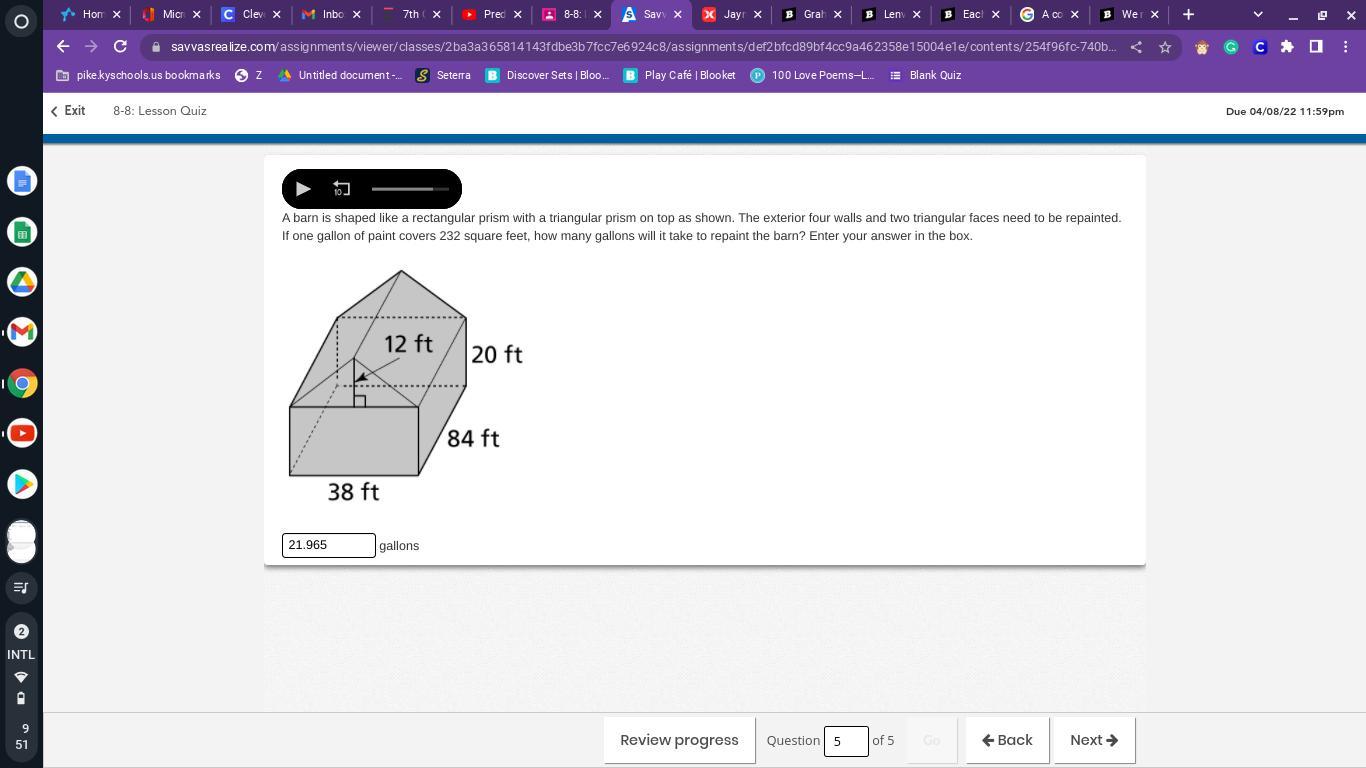Open pike.kyschools.us bookmarks folder
This screenshot has width=1366, height=768.
pos(138,75)
